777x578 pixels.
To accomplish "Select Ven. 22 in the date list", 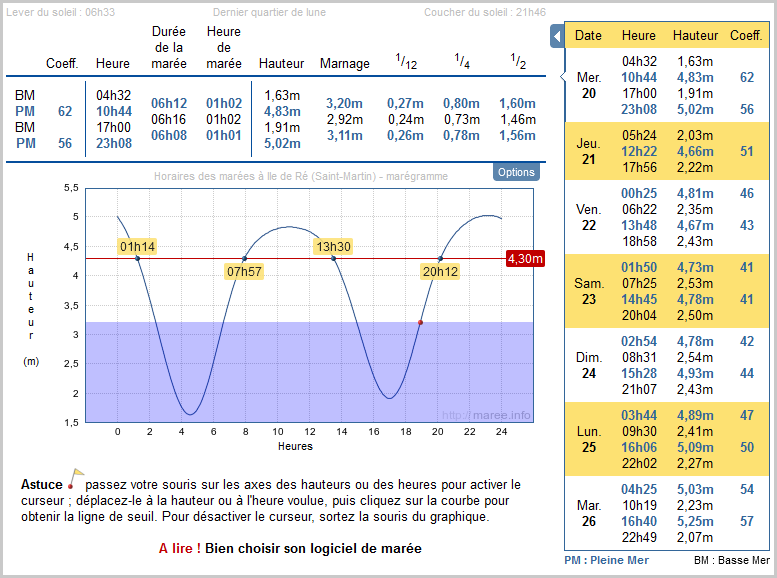I will (x=589, y=217).
